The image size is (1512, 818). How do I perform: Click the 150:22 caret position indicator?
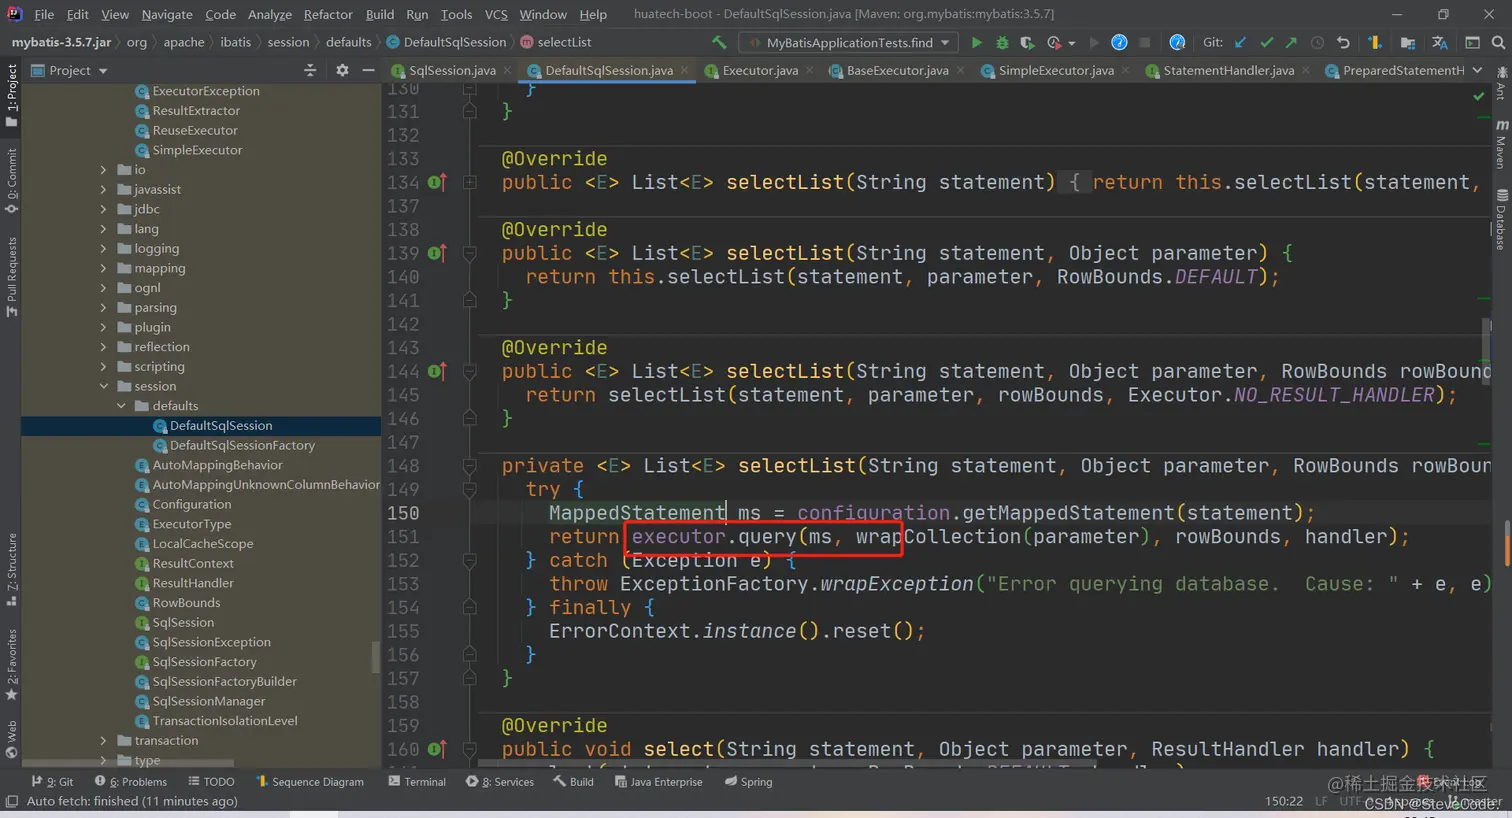pyautogui.click(x=1283, y=801)
